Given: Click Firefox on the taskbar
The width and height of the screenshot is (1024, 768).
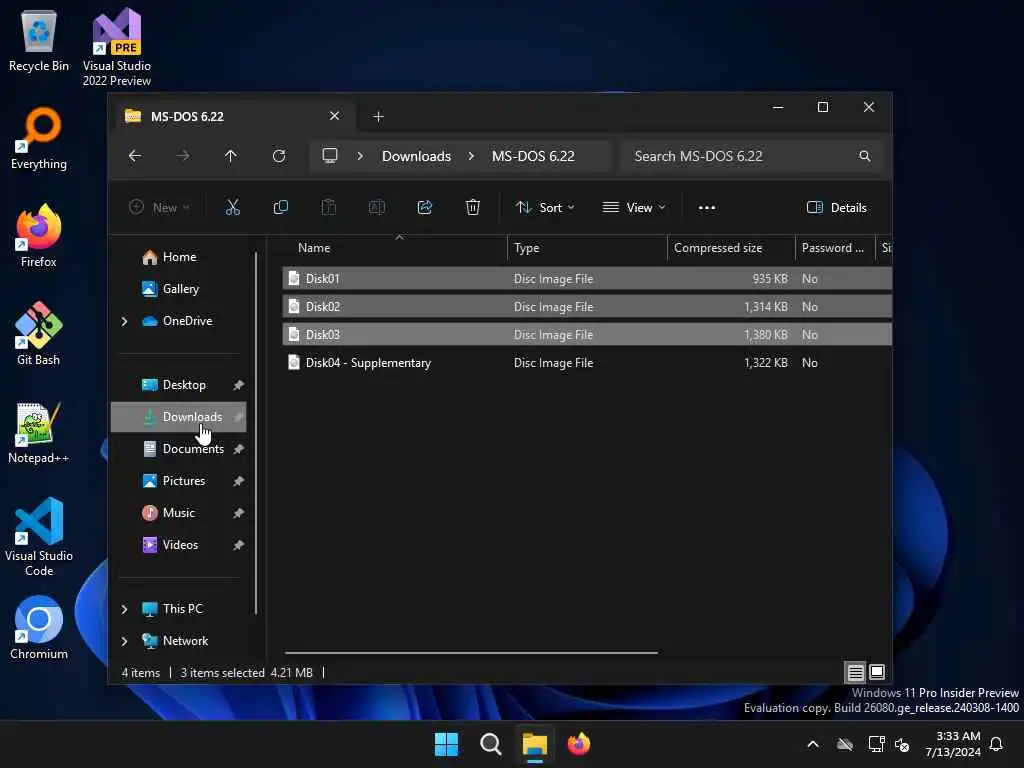Looking at the screenshot, I should 579,744.
